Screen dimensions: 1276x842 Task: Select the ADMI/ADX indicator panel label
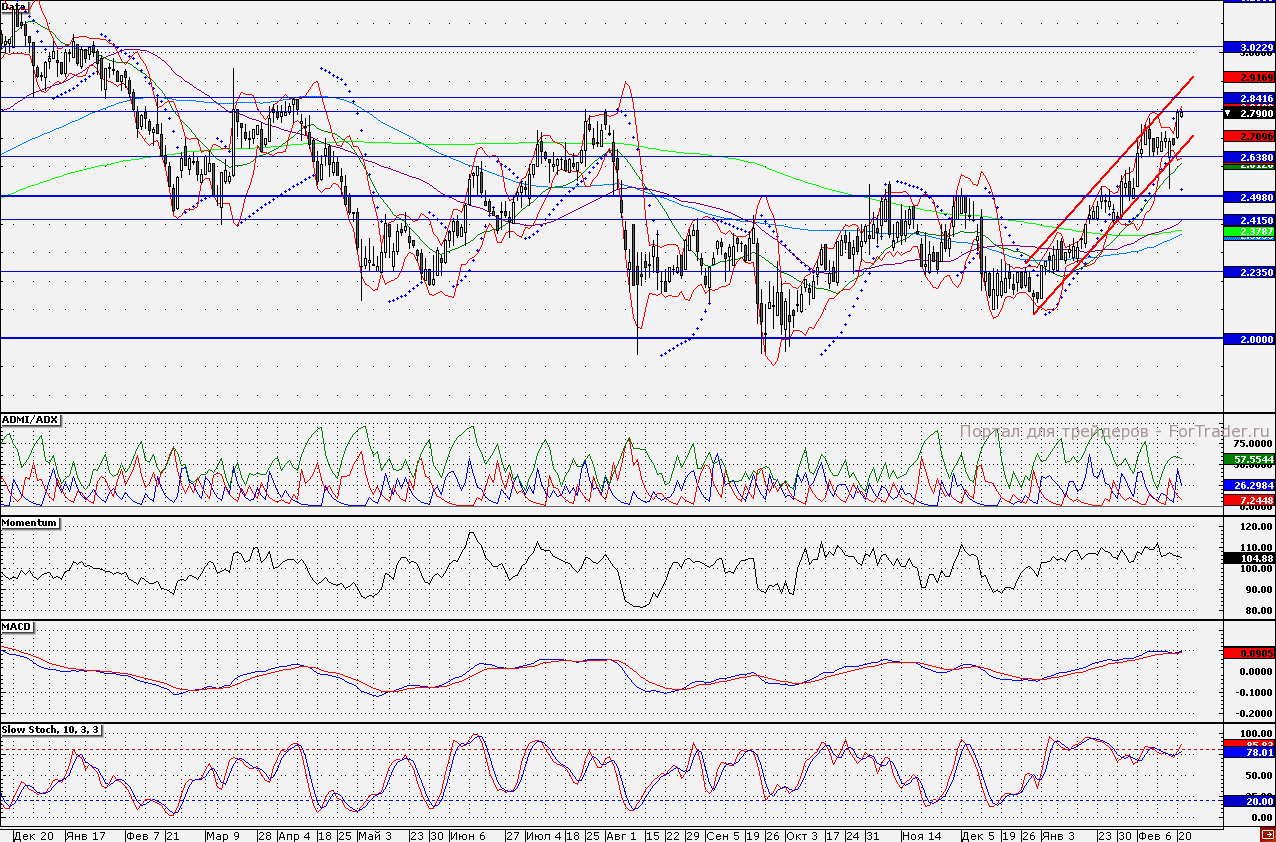[x=30, y=421]
